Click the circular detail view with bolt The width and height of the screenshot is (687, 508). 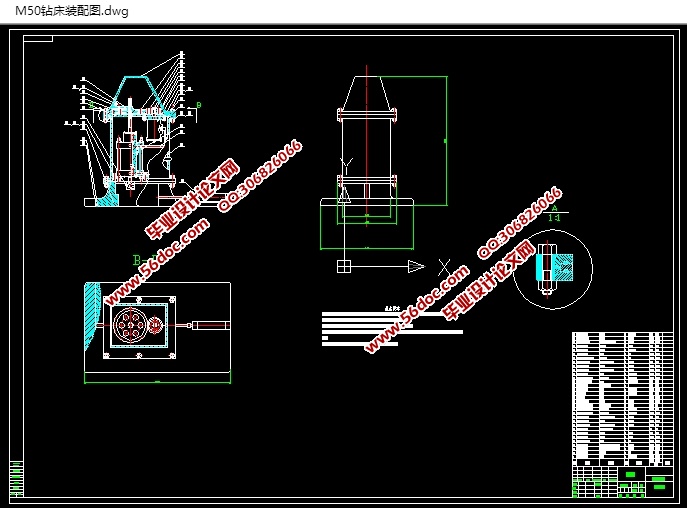pyautogui.click(x=552, y=268)
